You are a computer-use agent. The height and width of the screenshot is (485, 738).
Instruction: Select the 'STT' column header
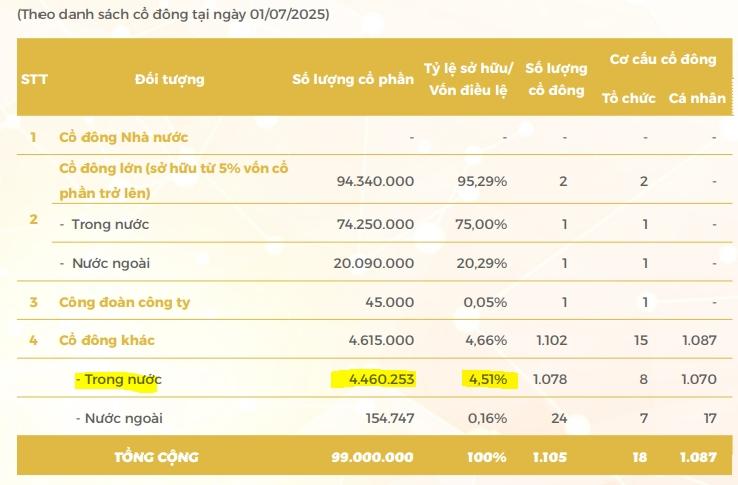click(x=34, y=79)
